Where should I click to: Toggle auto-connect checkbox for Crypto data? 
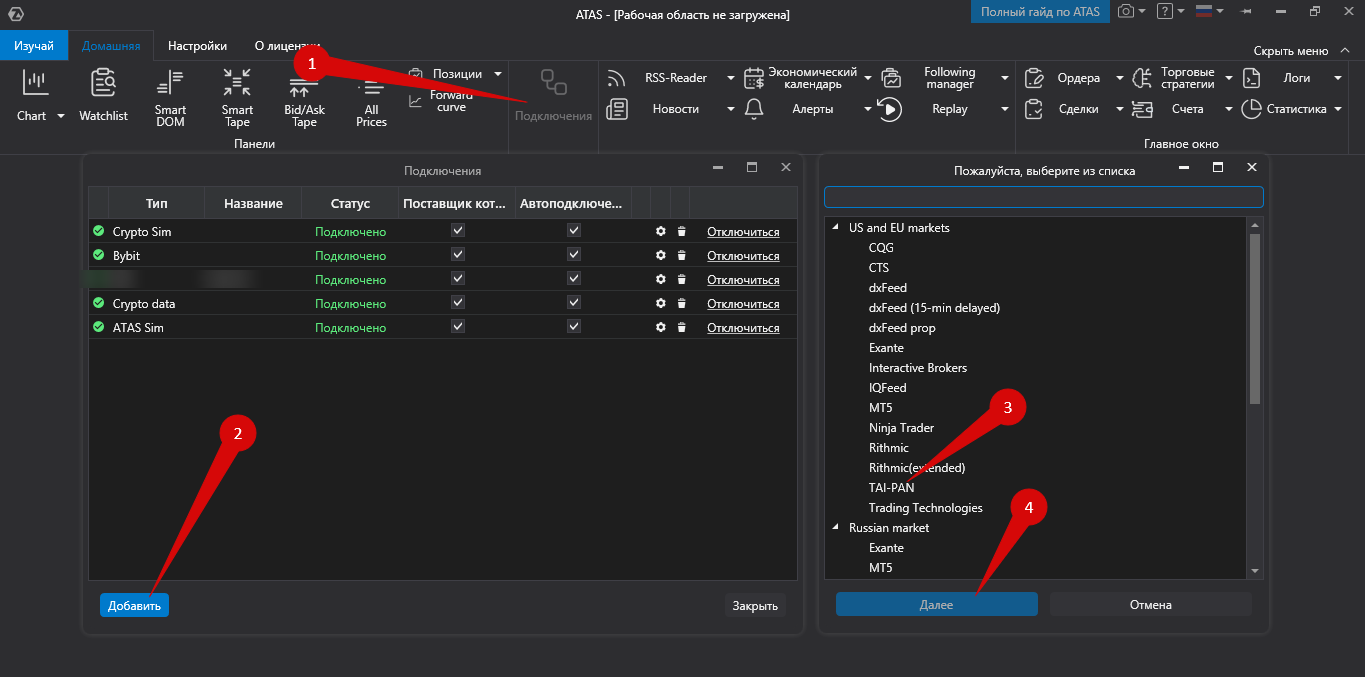point(574,302)
